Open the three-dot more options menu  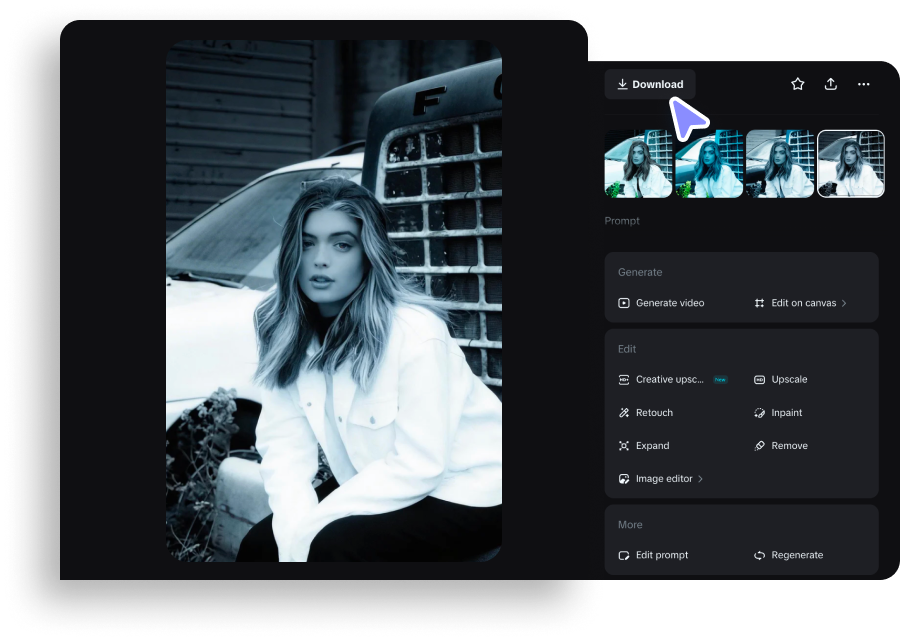coord(864,84)
